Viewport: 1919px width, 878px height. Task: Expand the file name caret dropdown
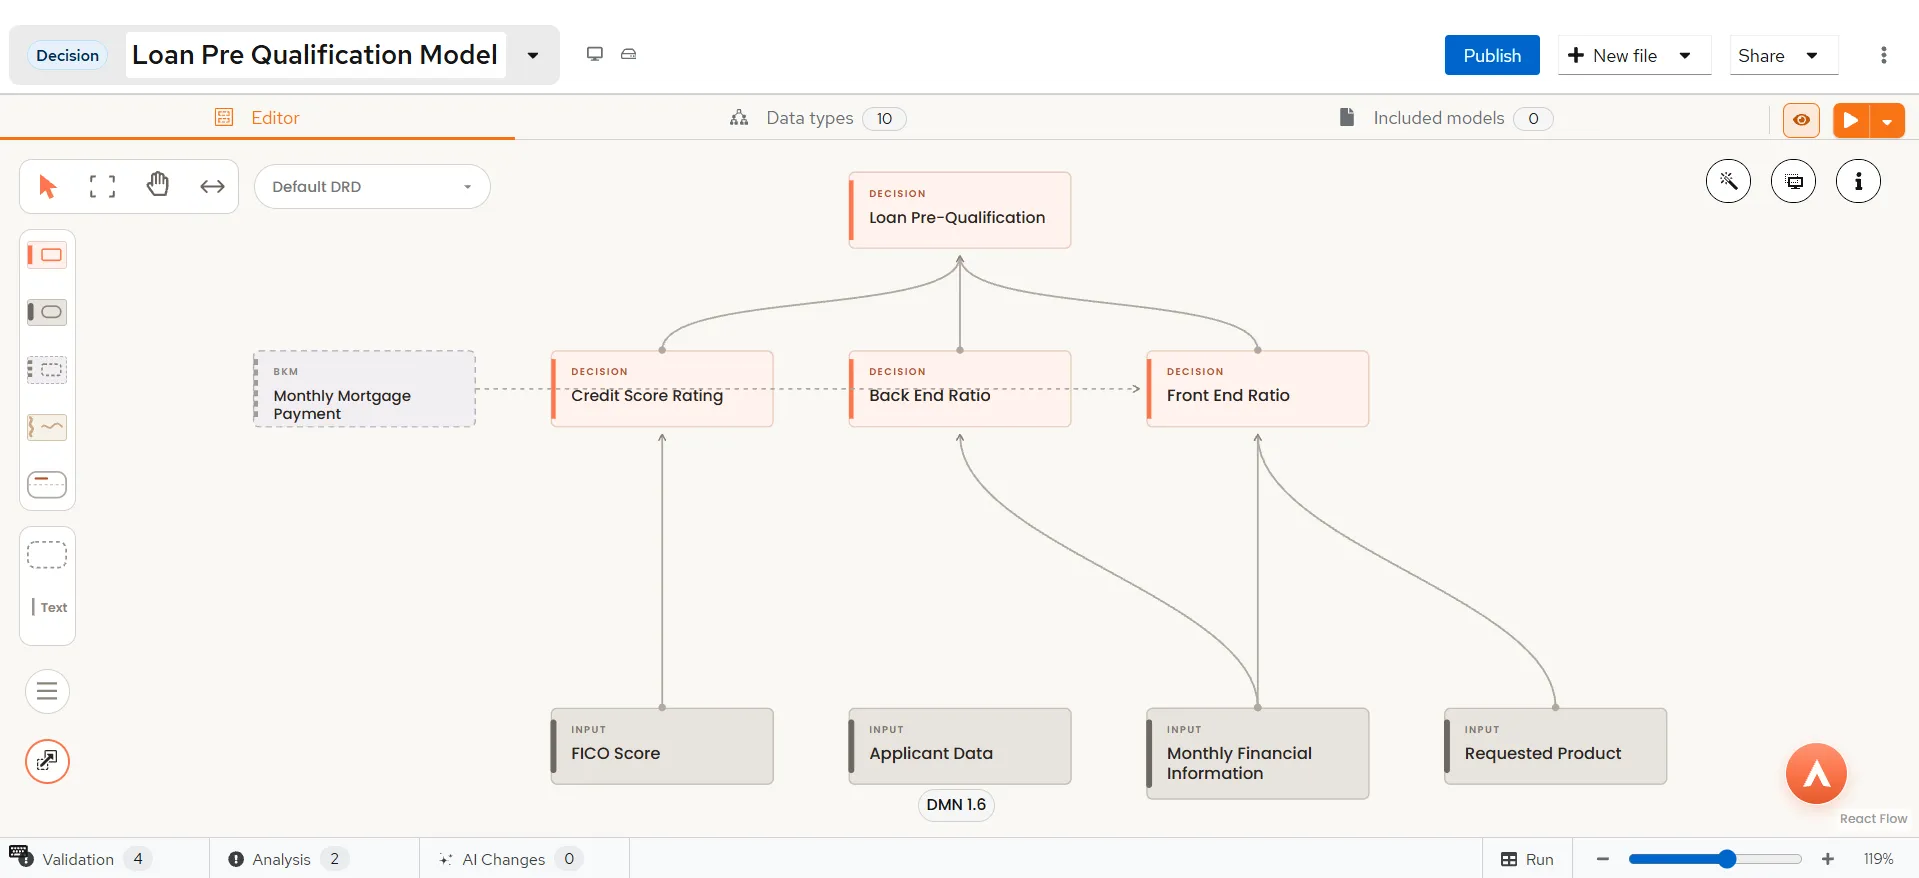click(533, 55)
